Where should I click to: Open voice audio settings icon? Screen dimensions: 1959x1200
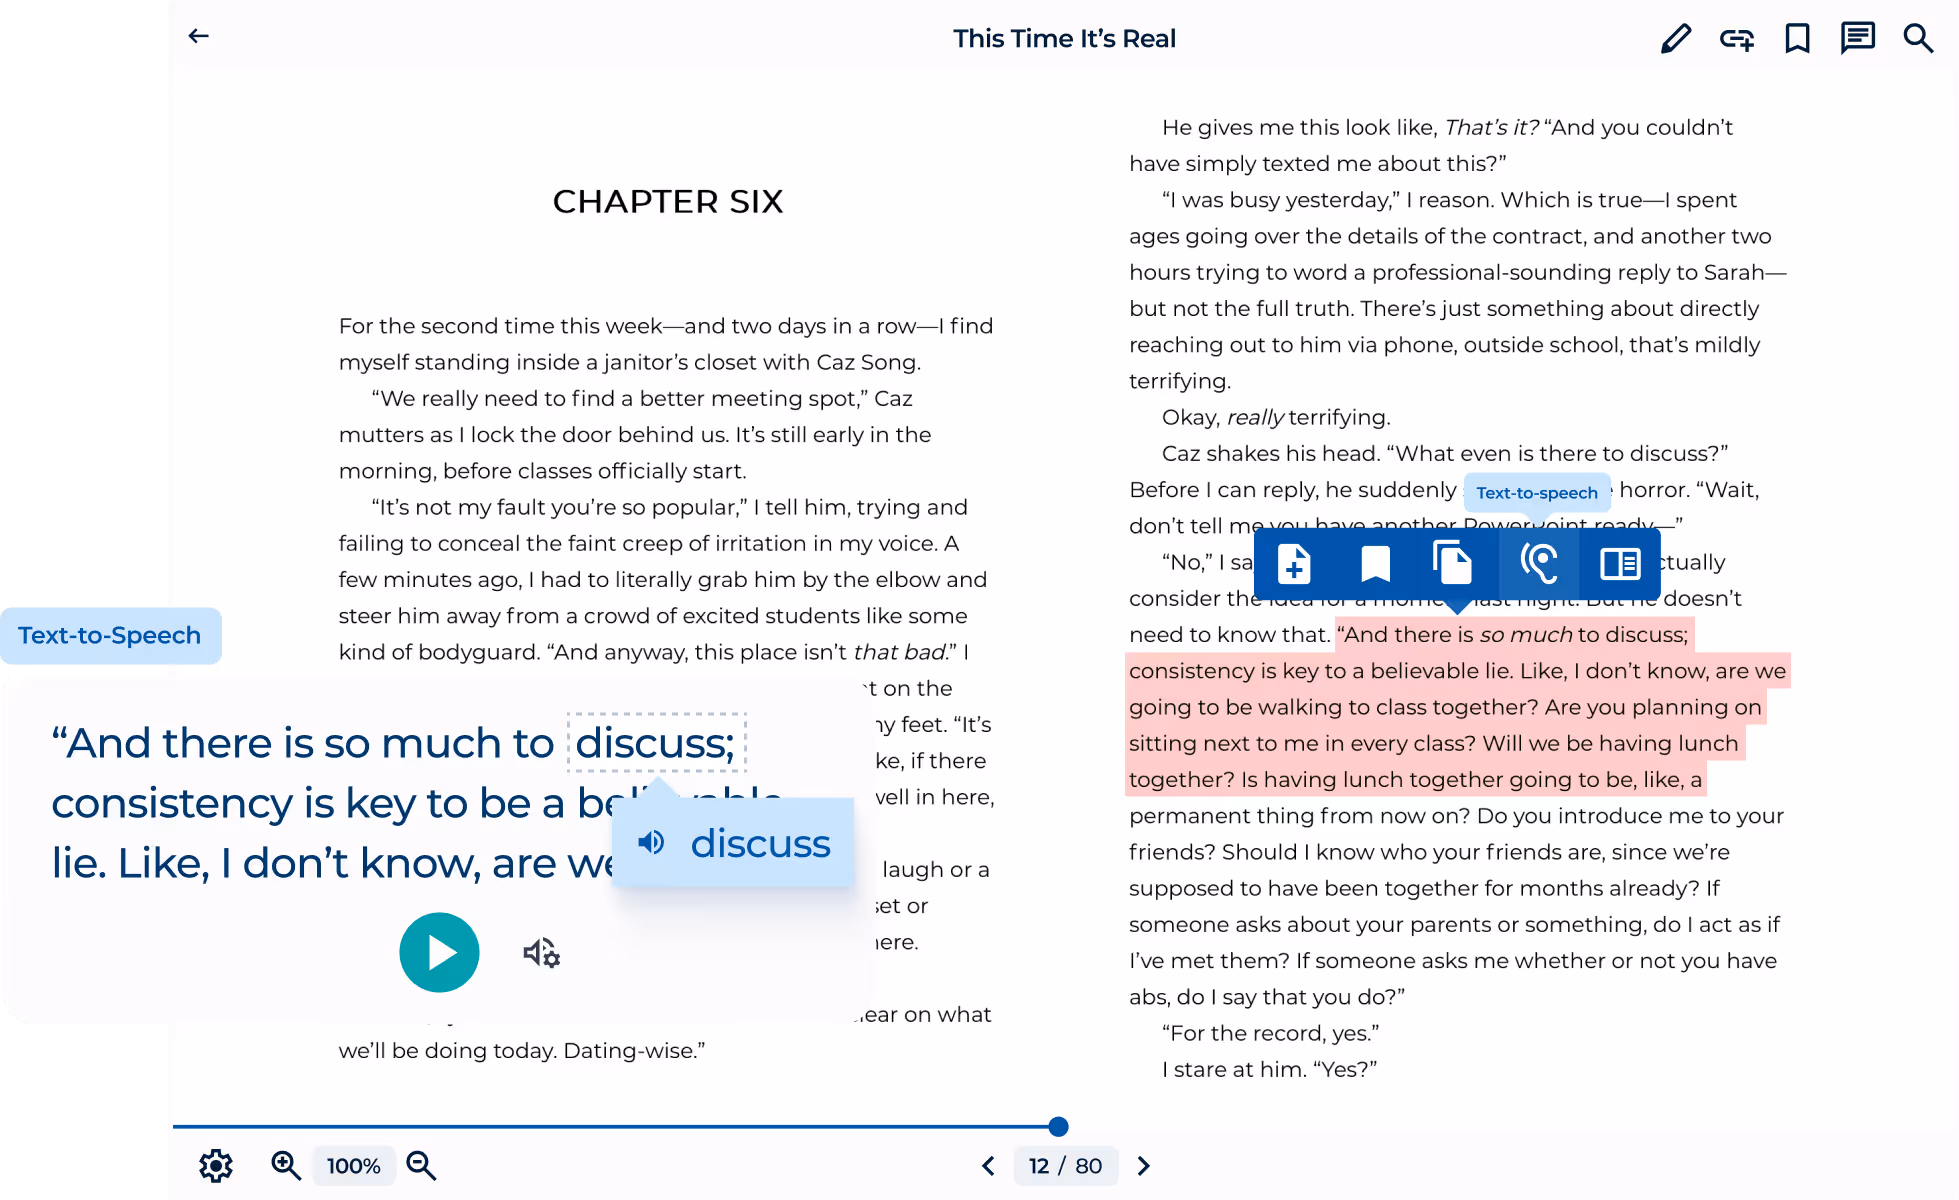pyautogui.click(x=541, y=953)
